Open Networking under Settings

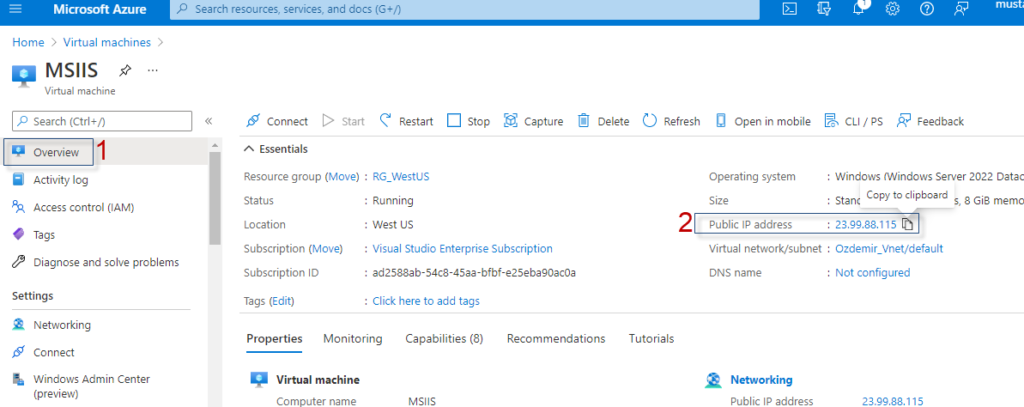pos(62,325)
